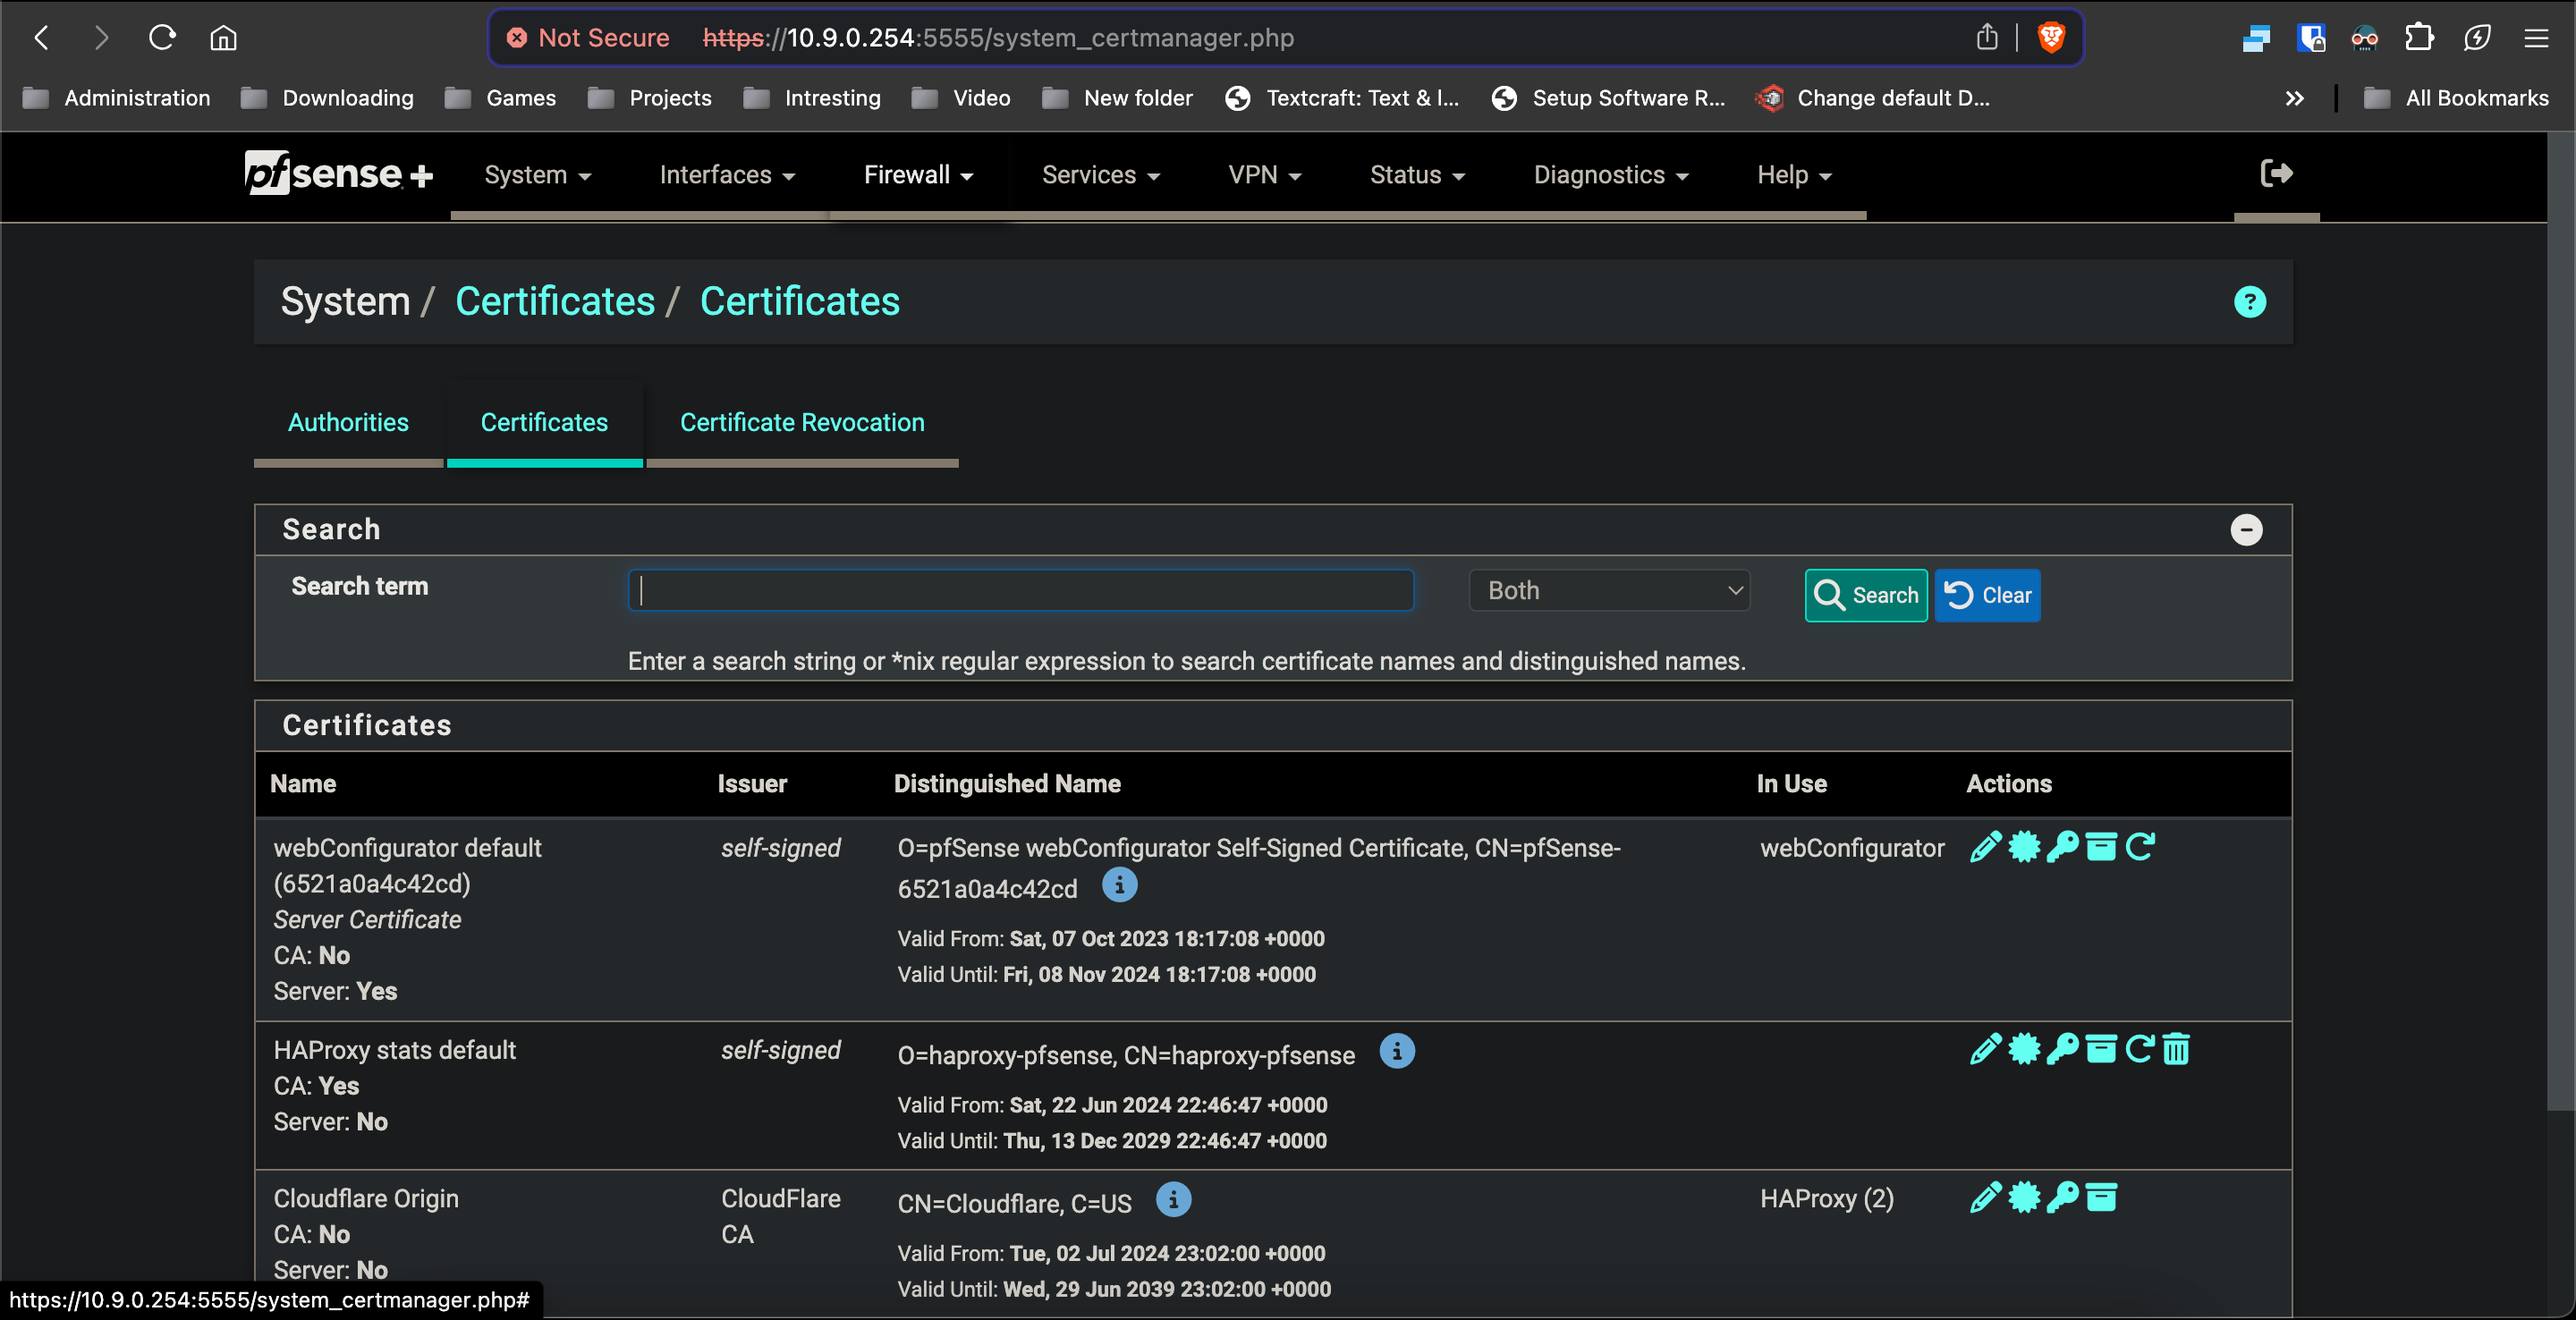Show info for webConfigurator distinguished name
The image size is (2576, 1320).
1119,885
